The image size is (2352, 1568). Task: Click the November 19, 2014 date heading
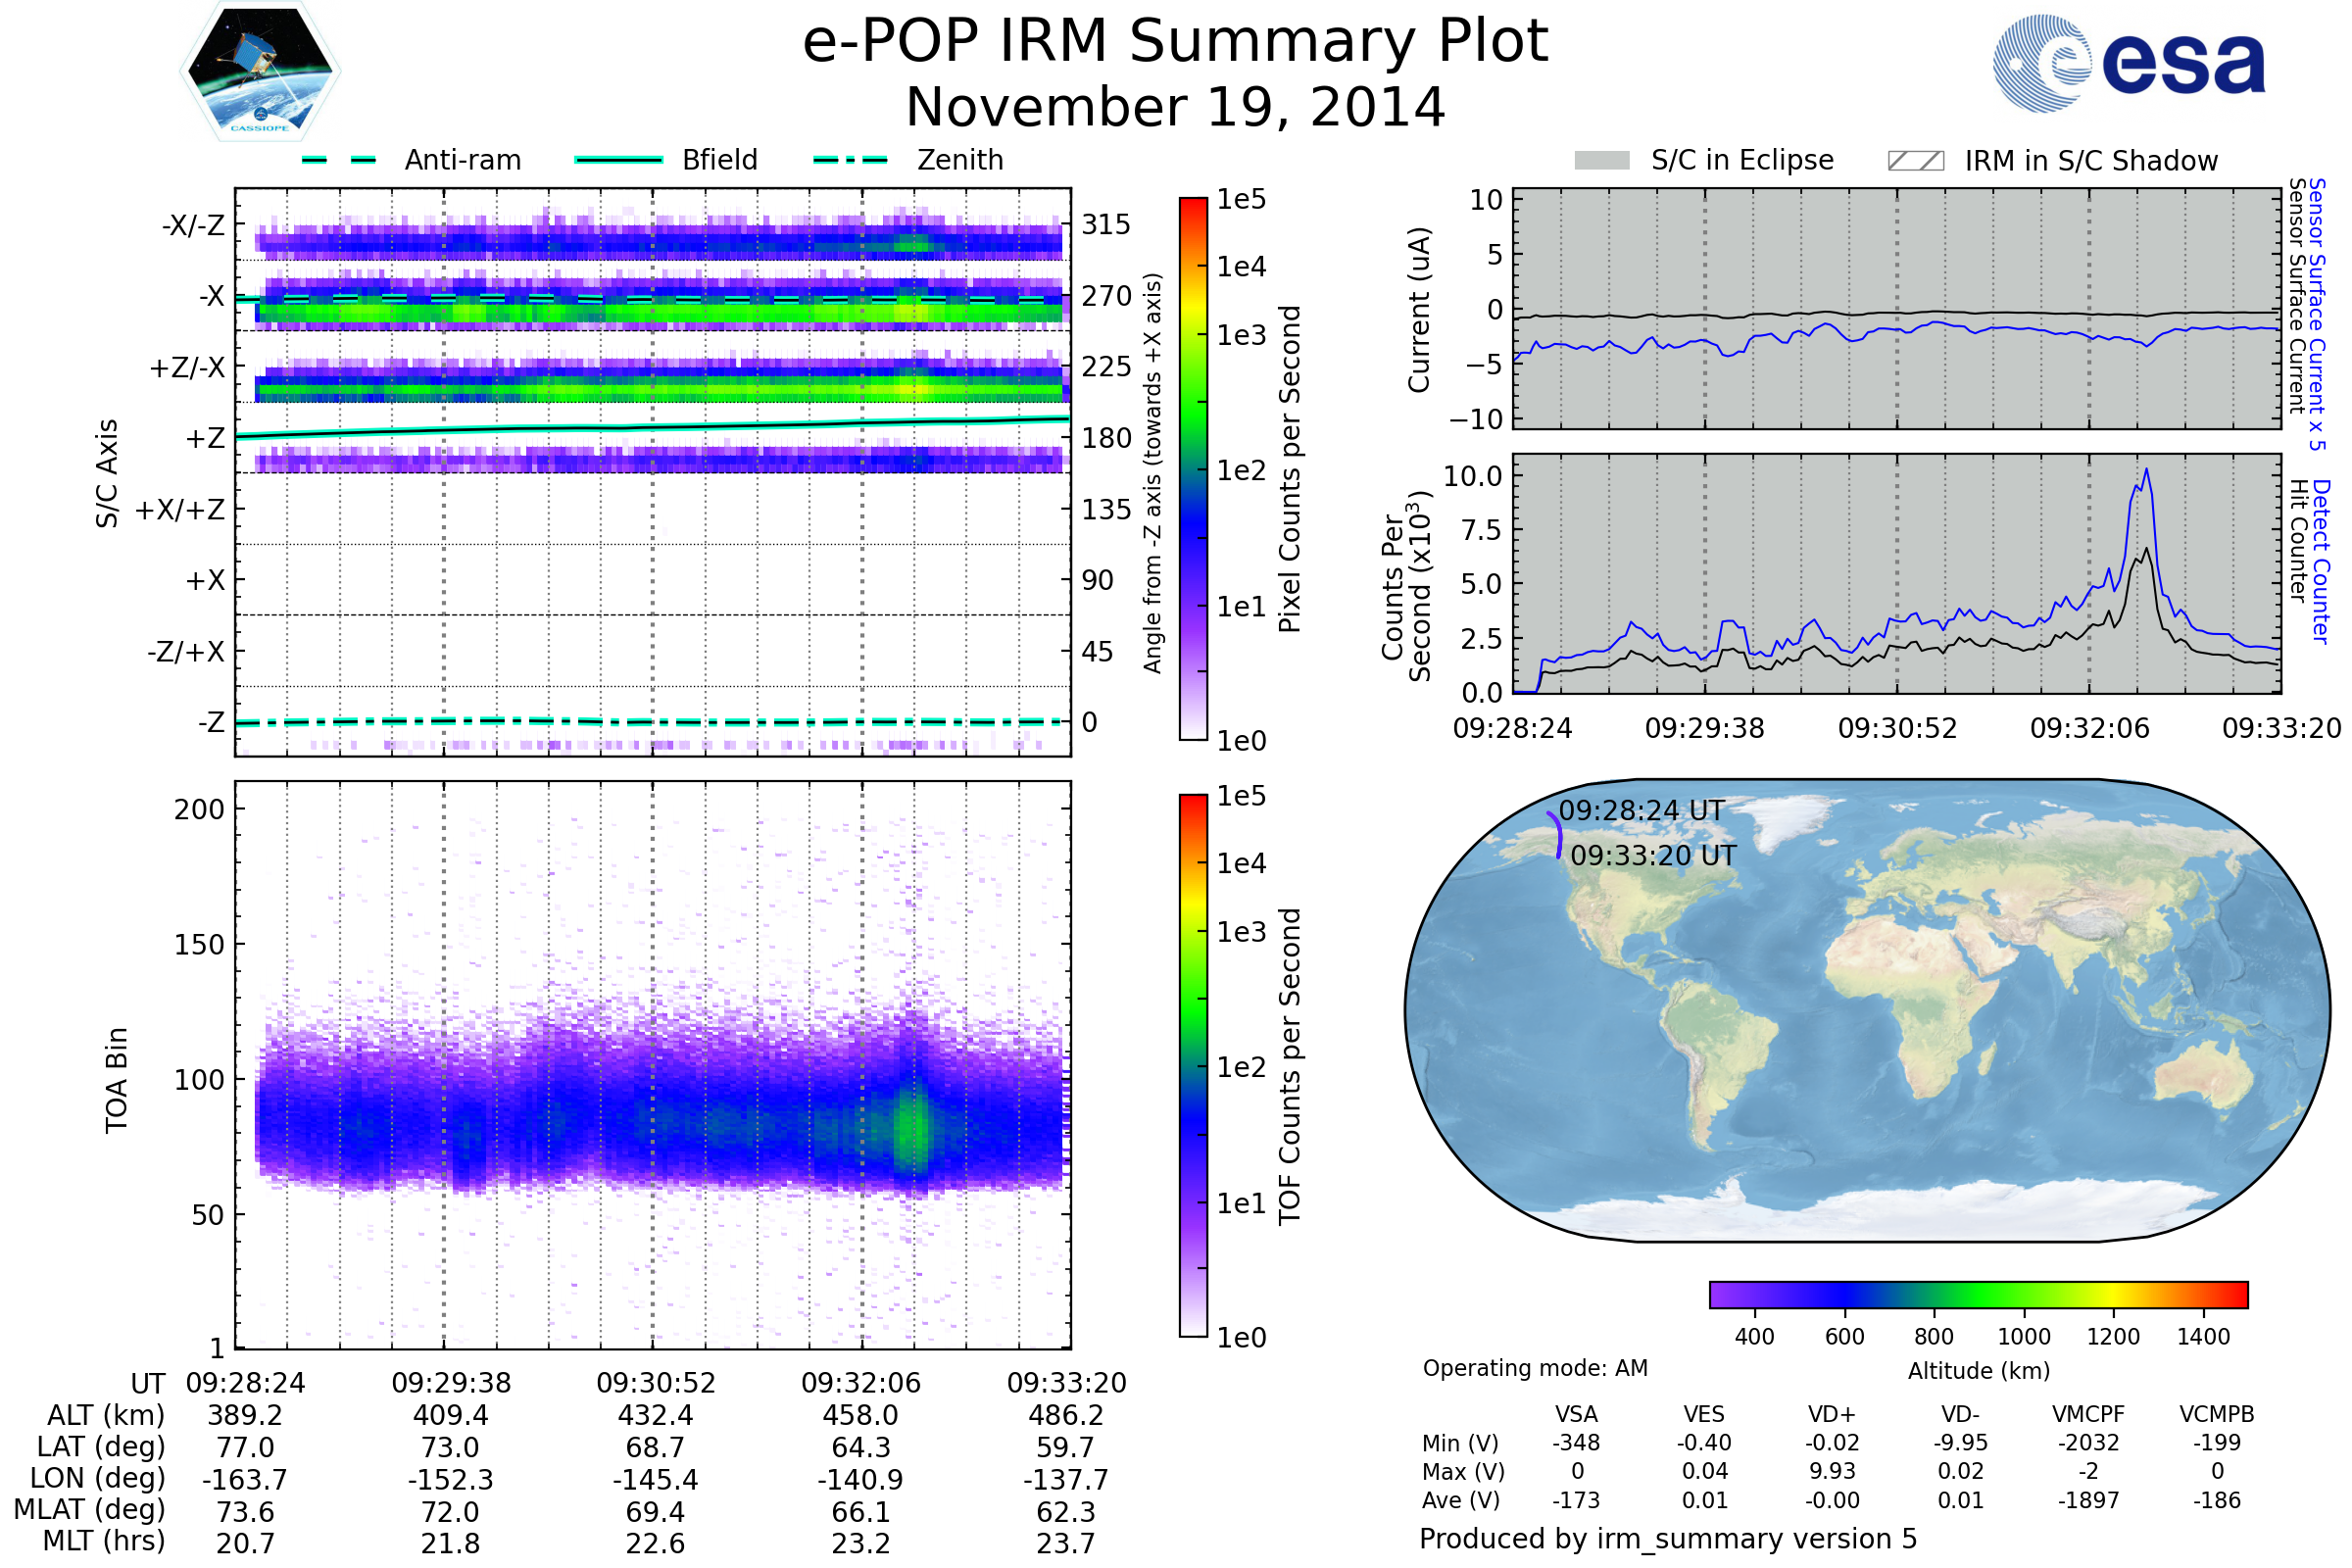1175,108
